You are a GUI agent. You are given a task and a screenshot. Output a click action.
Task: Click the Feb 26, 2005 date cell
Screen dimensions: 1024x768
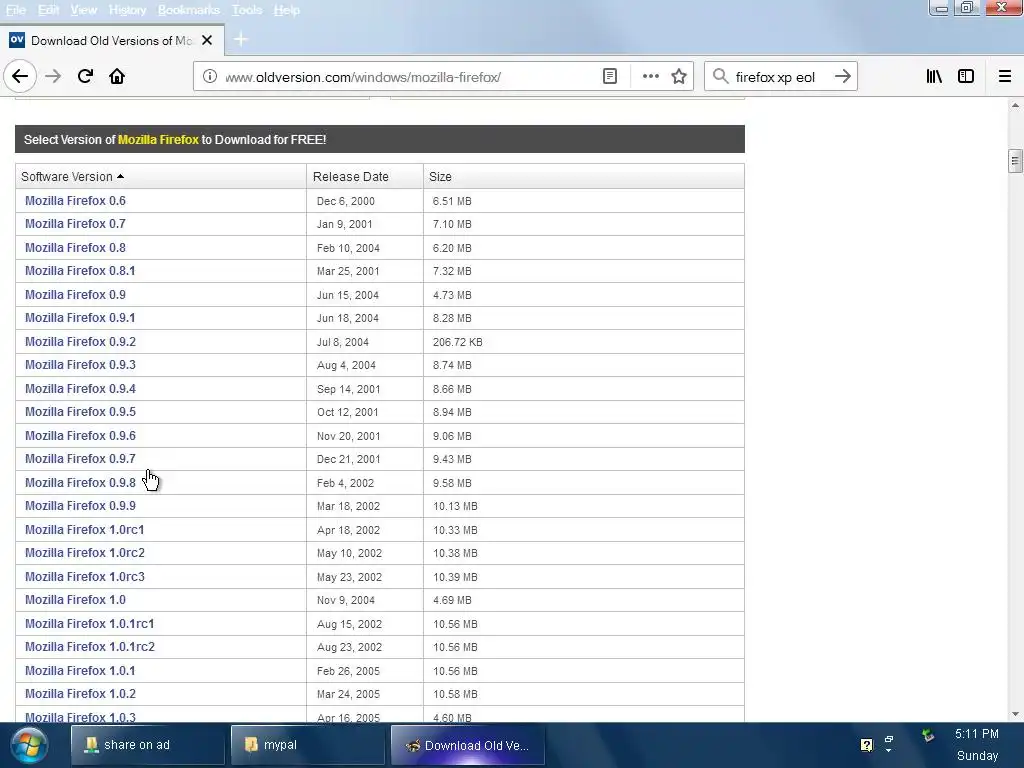348,671
